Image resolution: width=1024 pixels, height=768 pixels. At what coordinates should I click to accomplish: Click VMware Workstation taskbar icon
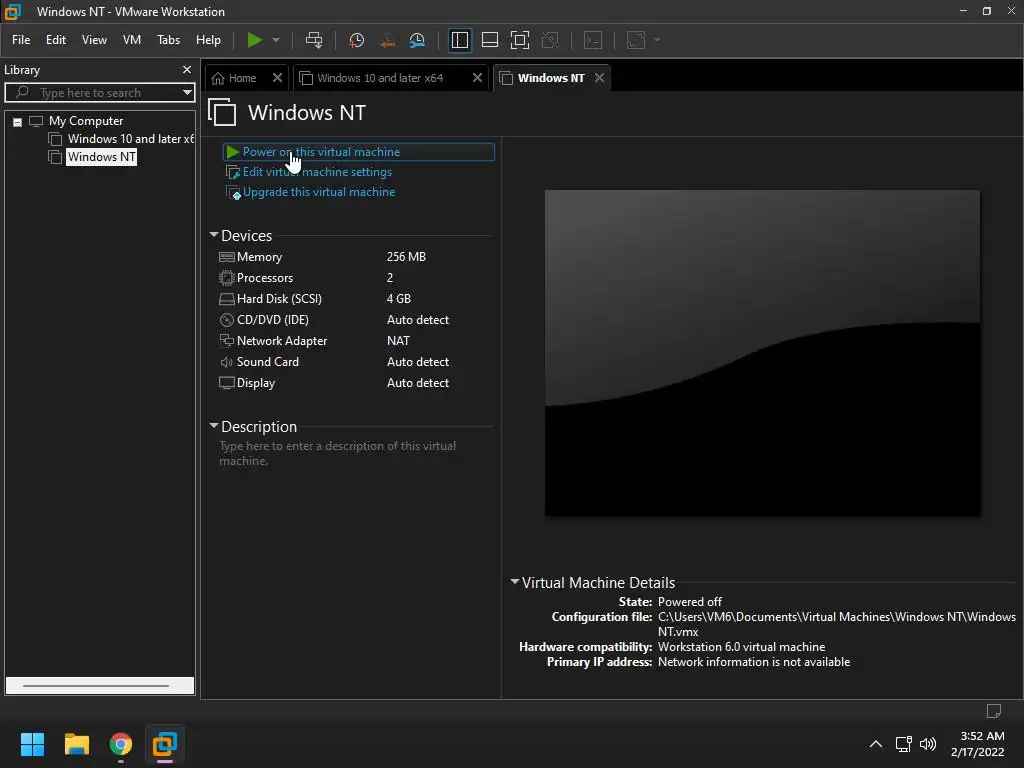[x=165, y=744]
